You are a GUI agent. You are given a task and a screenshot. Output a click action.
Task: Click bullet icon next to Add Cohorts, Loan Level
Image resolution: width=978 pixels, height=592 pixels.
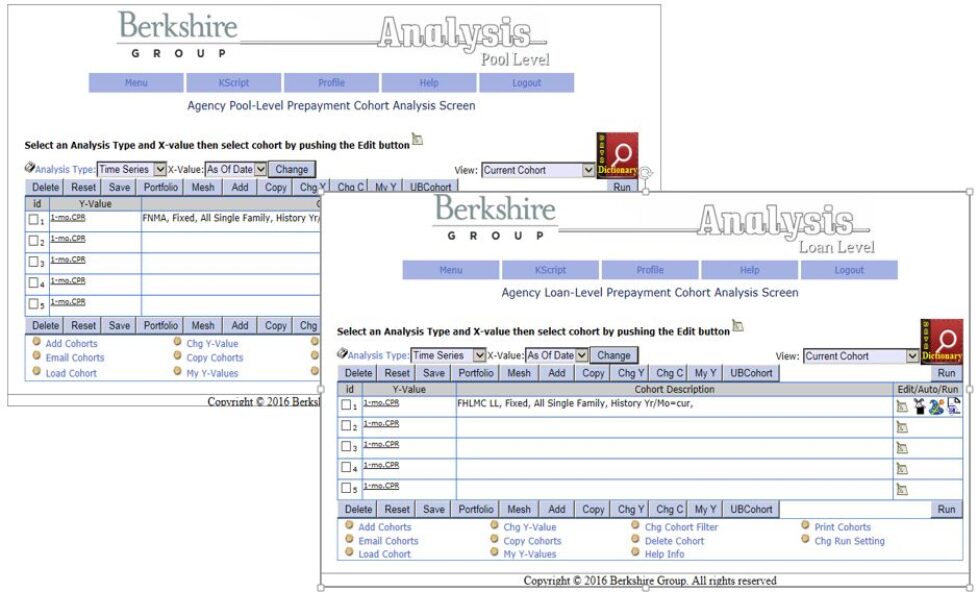(x=349, y=525)
